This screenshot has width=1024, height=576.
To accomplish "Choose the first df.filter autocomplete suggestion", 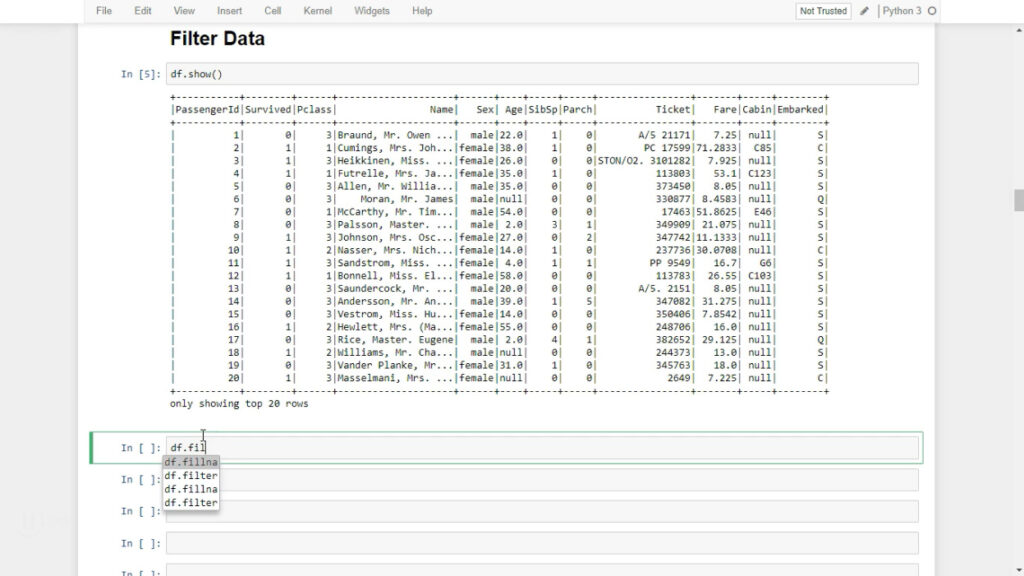I will tap(191, 476).
